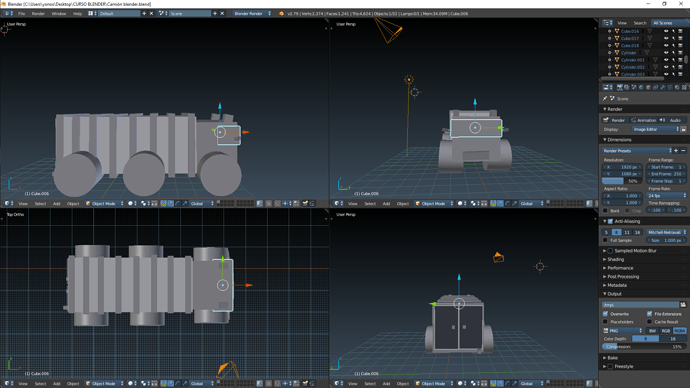Toggle the Anti-Aliasing checkbox
This screenshot has width=690, height=388.
click(610, 221)
